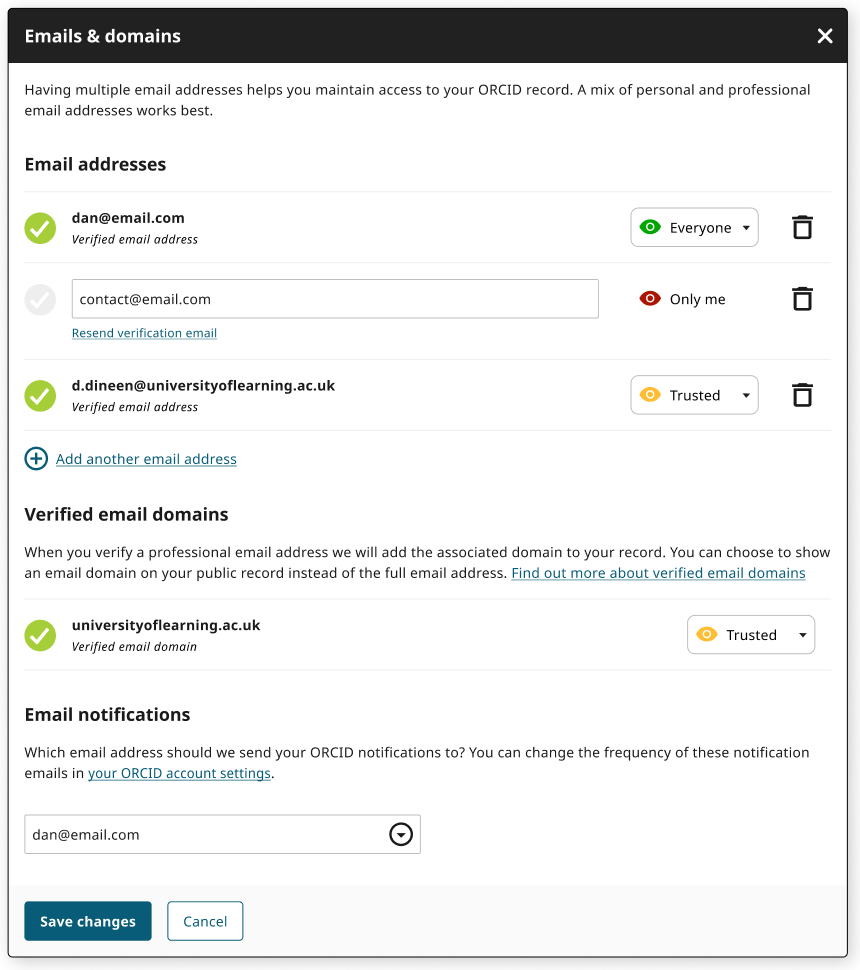Click the verified checkmark for universityoflearning.ac.uk domain
860x970 pixels.
click(x=40, y=635)
